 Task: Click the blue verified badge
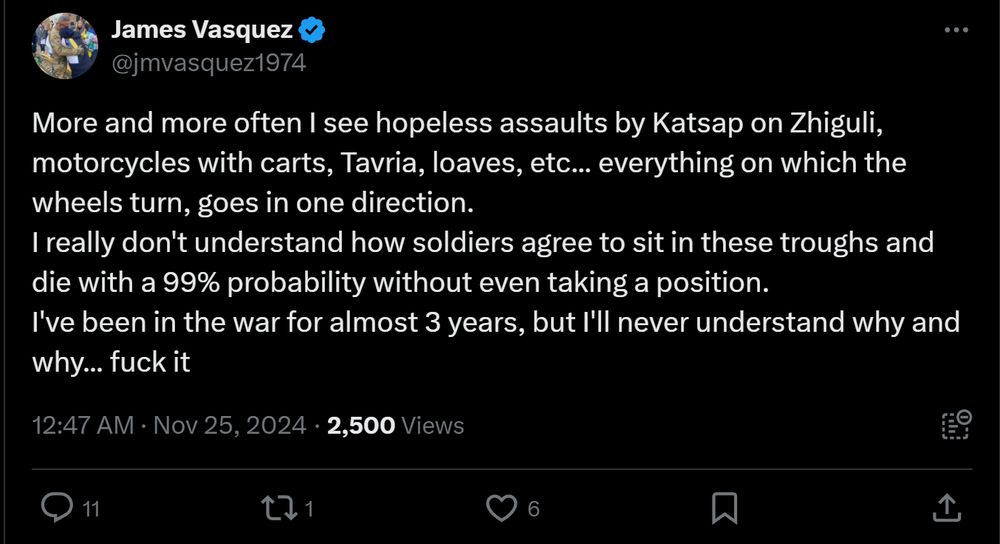pos(313,31)
